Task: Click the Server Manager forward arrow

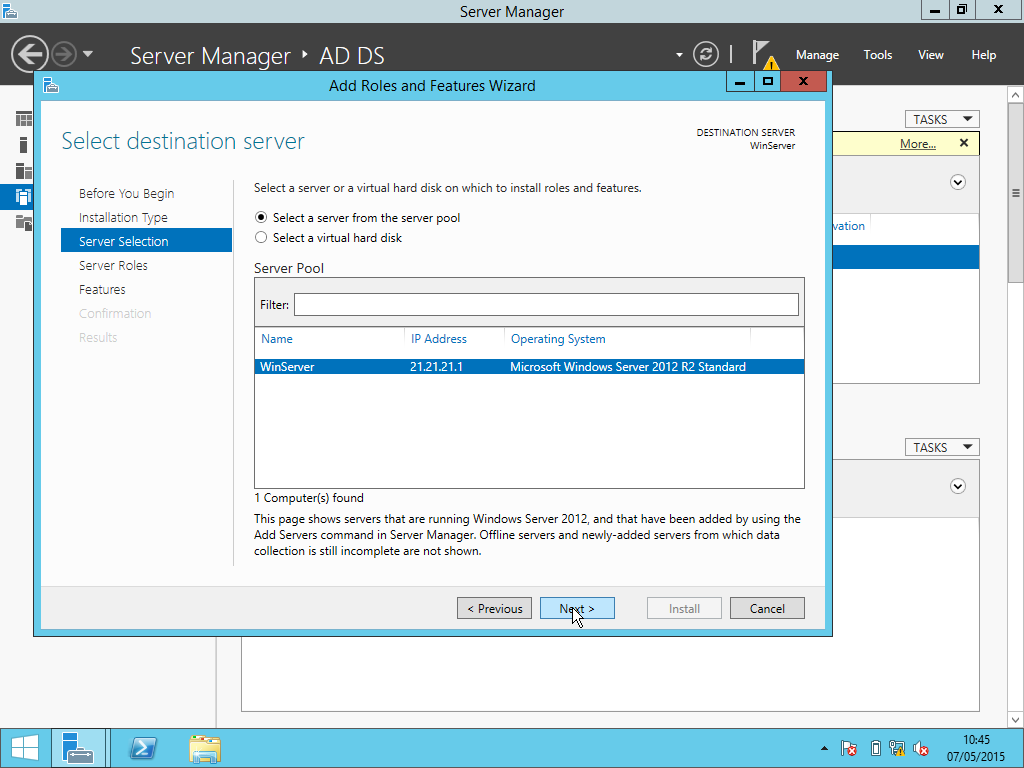Action: (64, 54)
